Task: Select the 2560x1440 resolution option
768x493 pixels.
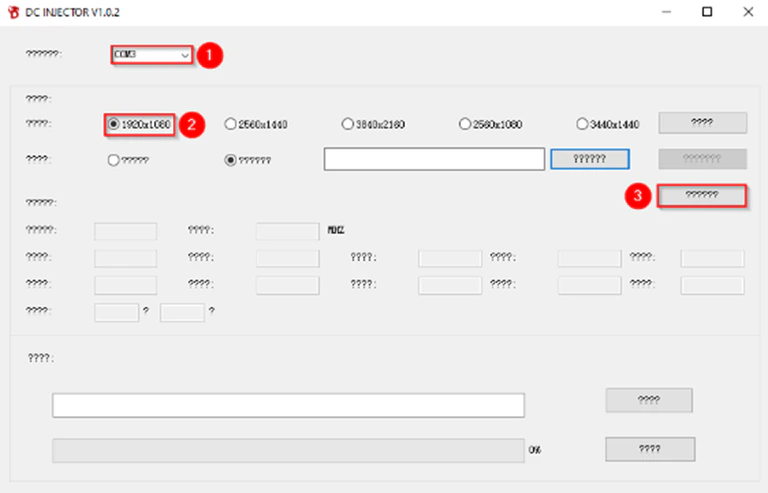Action: [x=256, y=124]
